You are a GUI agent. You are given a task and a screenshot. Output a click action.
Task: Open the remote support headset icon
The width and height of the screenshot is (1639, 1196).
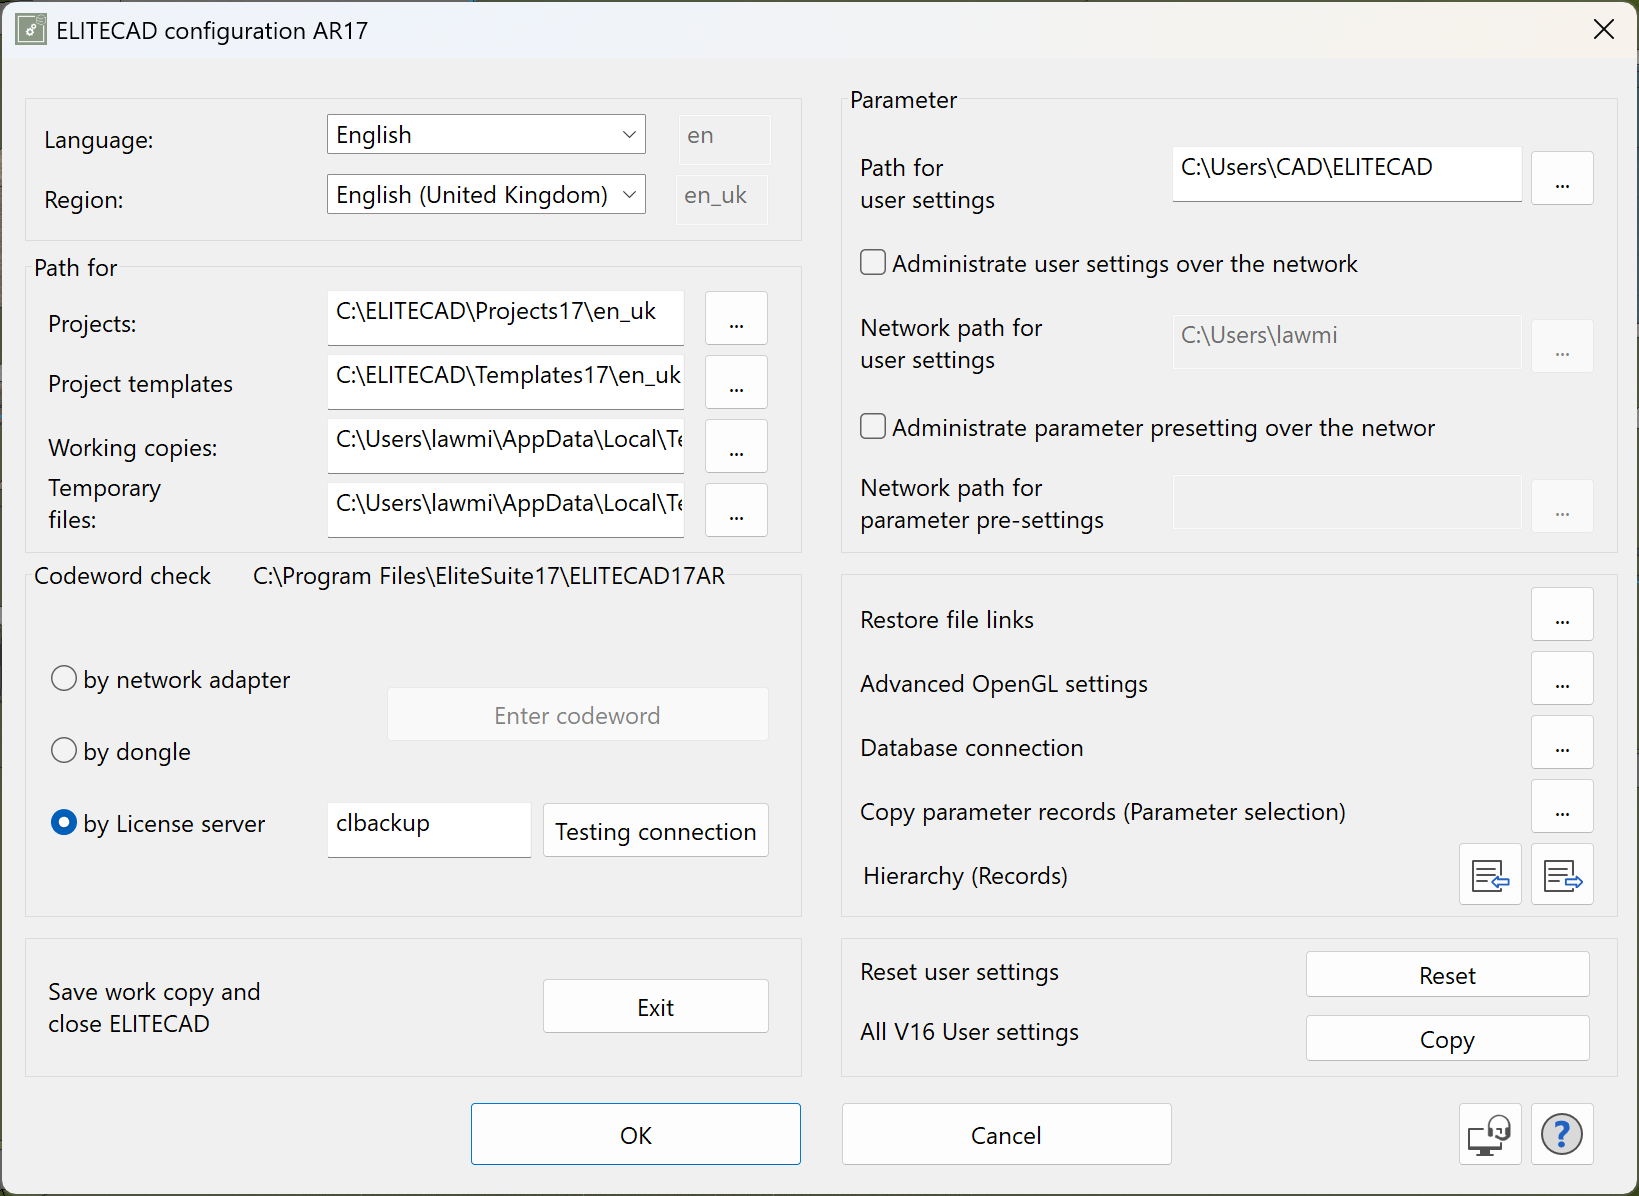pos(1489,1134)
